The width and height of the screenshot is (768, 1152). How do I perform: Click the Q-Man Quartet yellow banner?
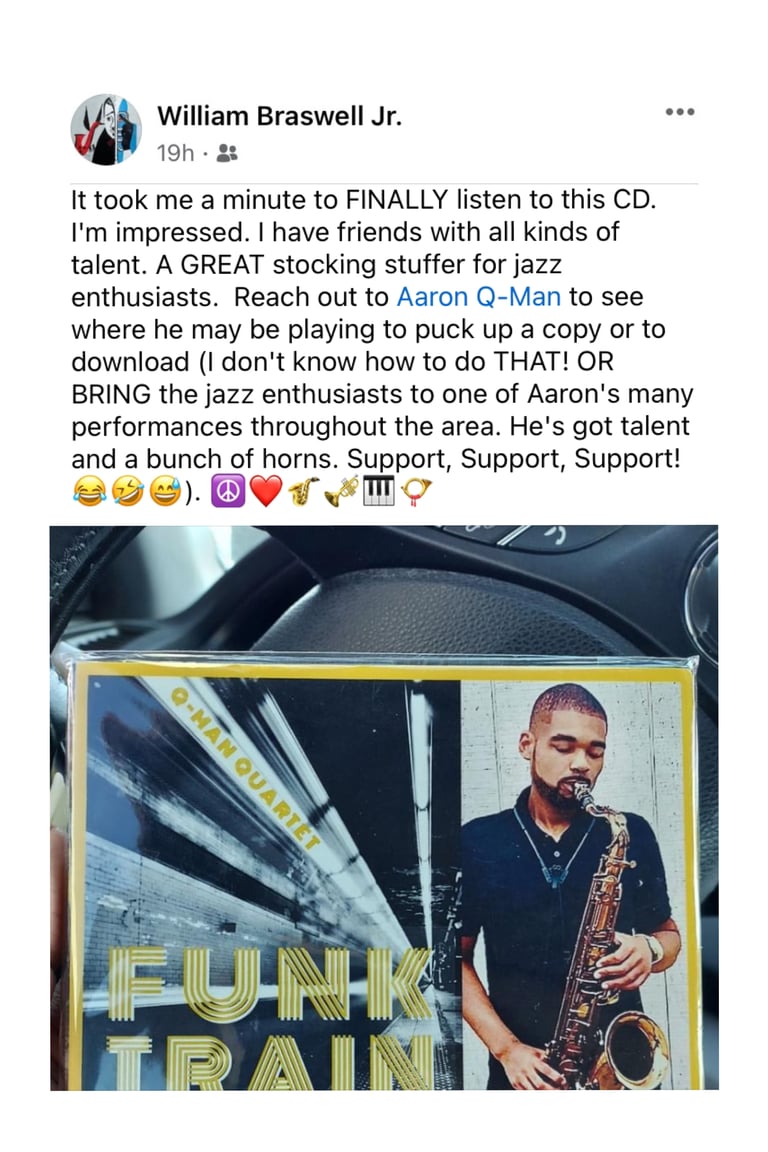243,768
